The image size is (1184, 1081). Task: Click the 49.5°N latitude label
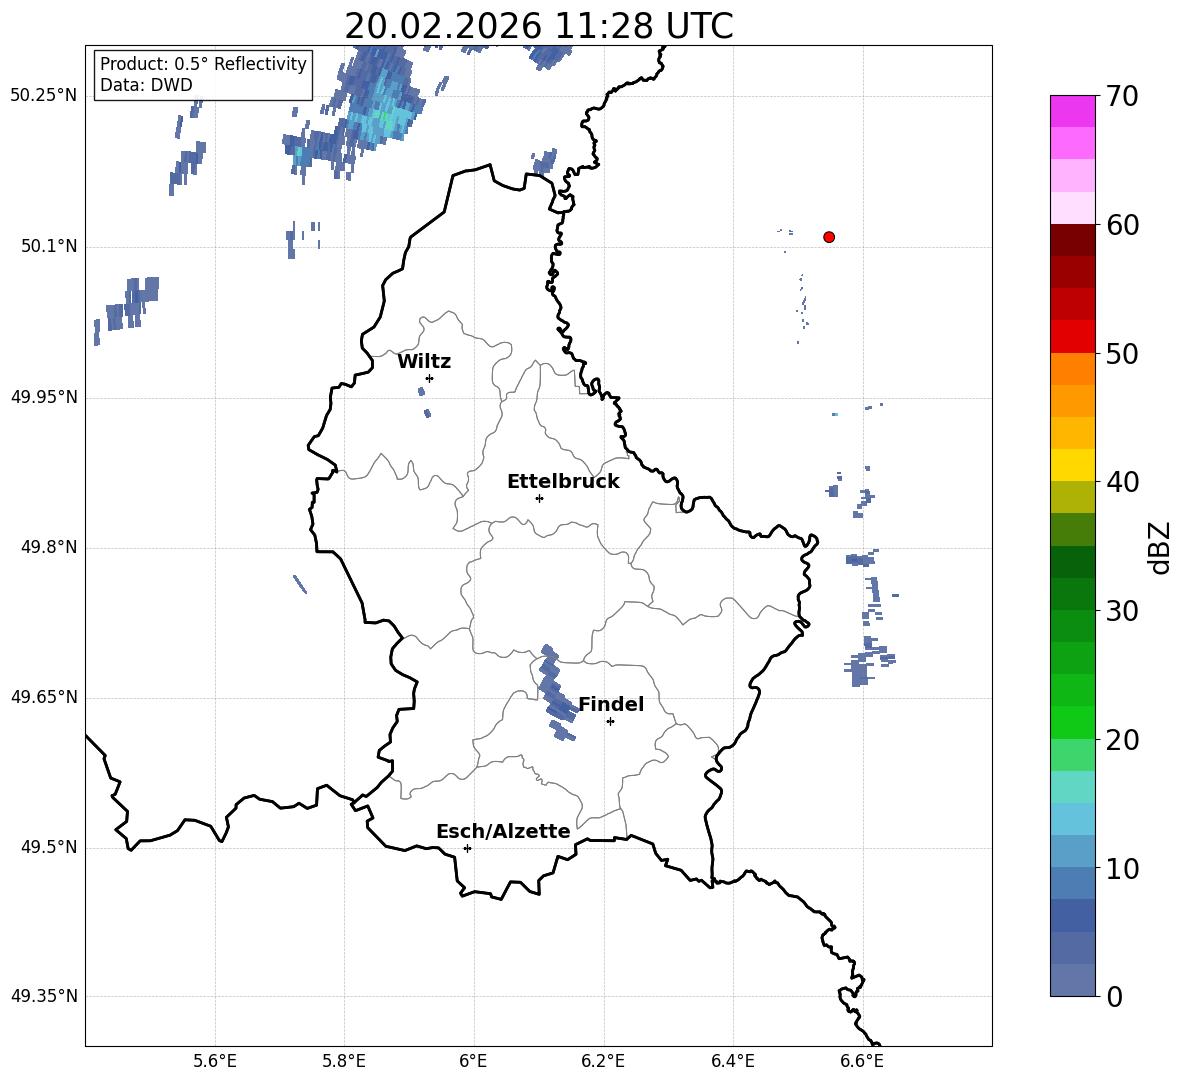(x=49, y=848)
